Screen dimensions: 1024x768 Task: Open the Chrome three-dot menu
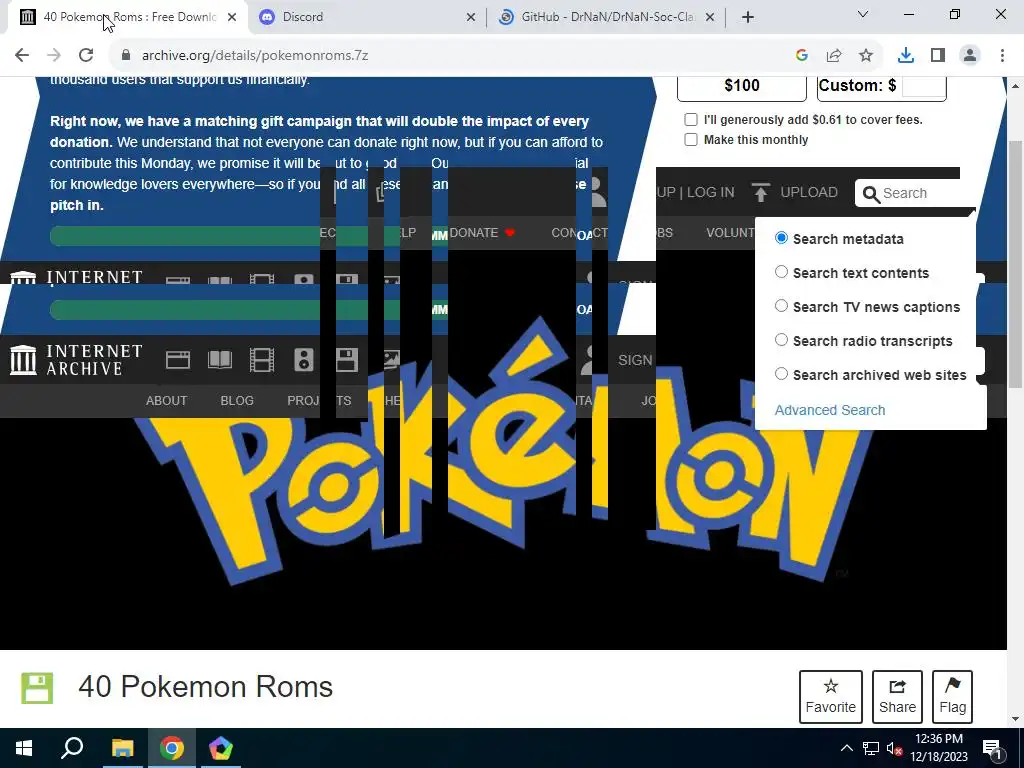1002,55
